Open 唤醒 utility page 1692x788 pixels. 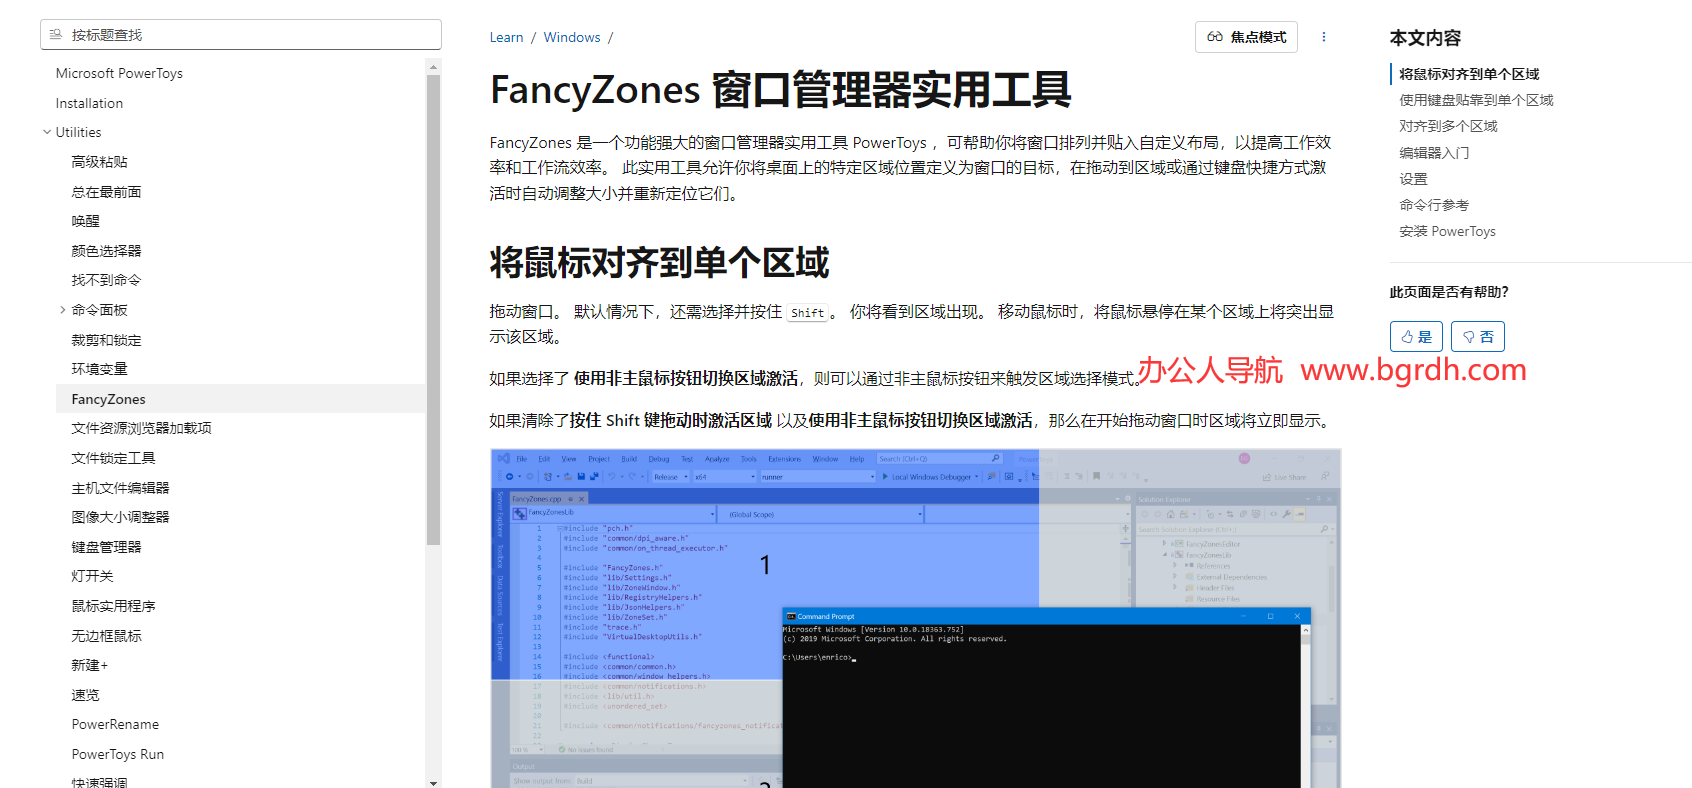coord(85,221)
